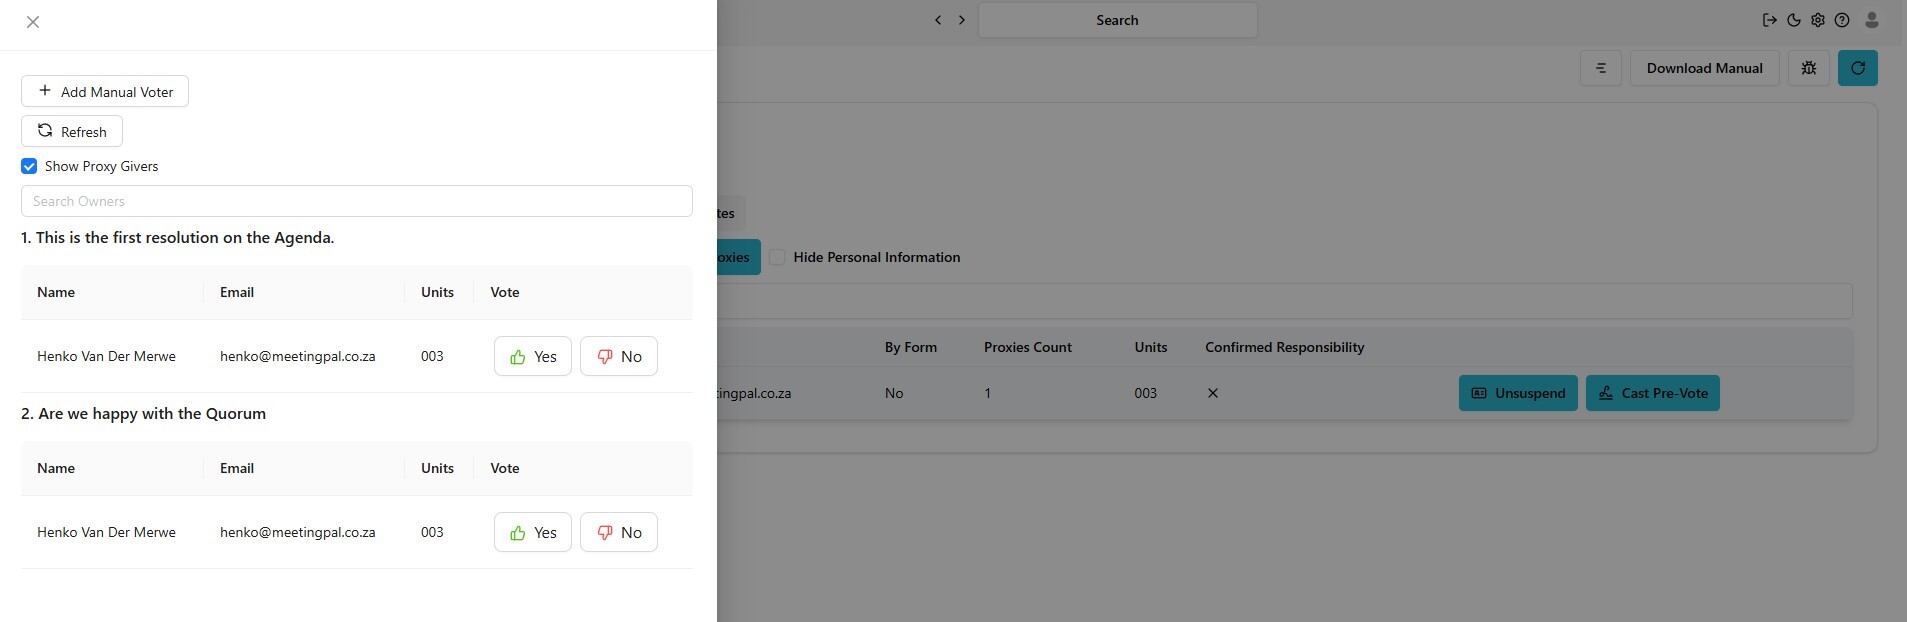1907x622 pixels.
Task: Open the filter lines menu icon
Action: point(1600,68)
